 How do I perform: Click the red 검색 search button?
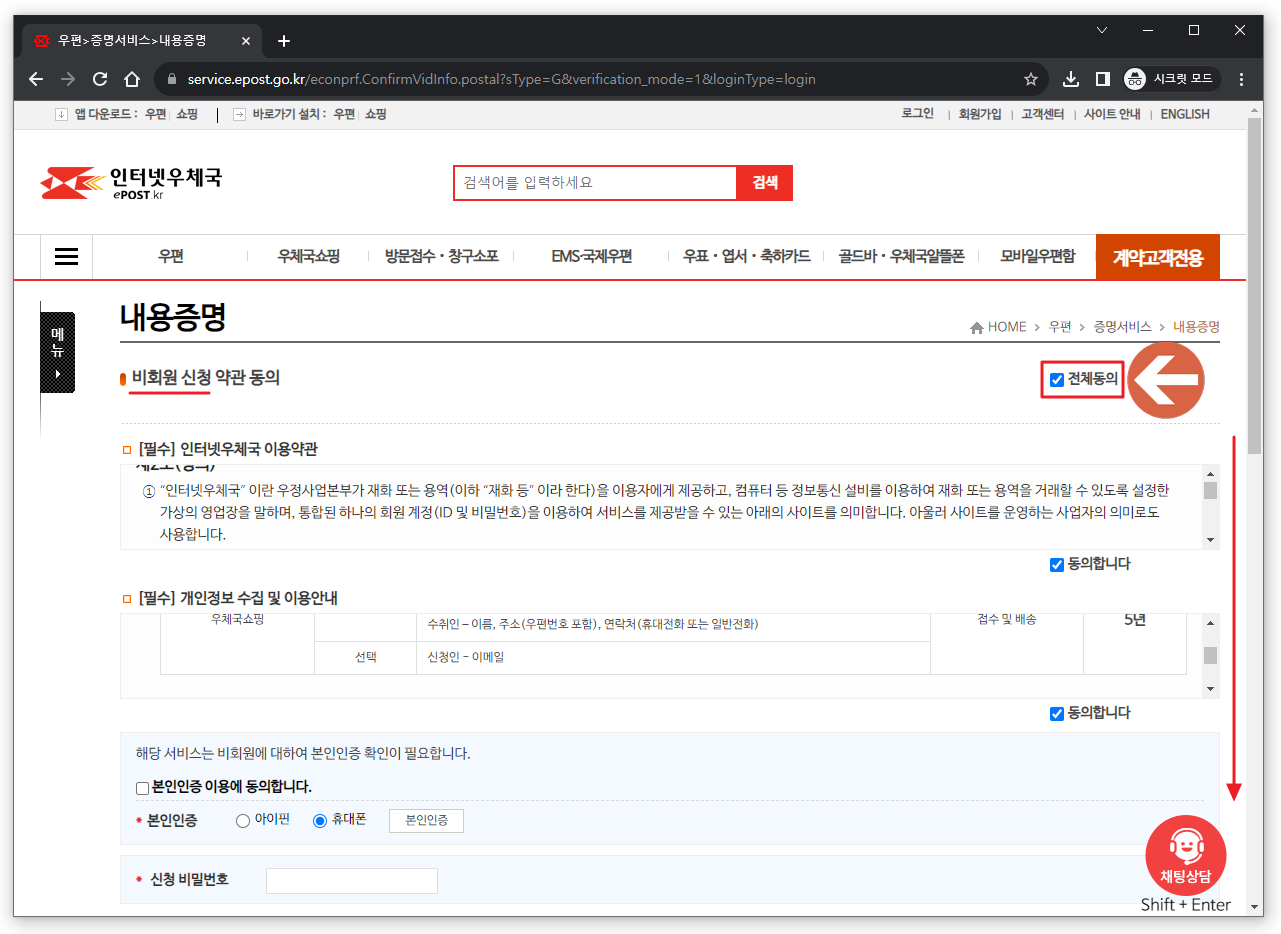[x=765, y=183]
